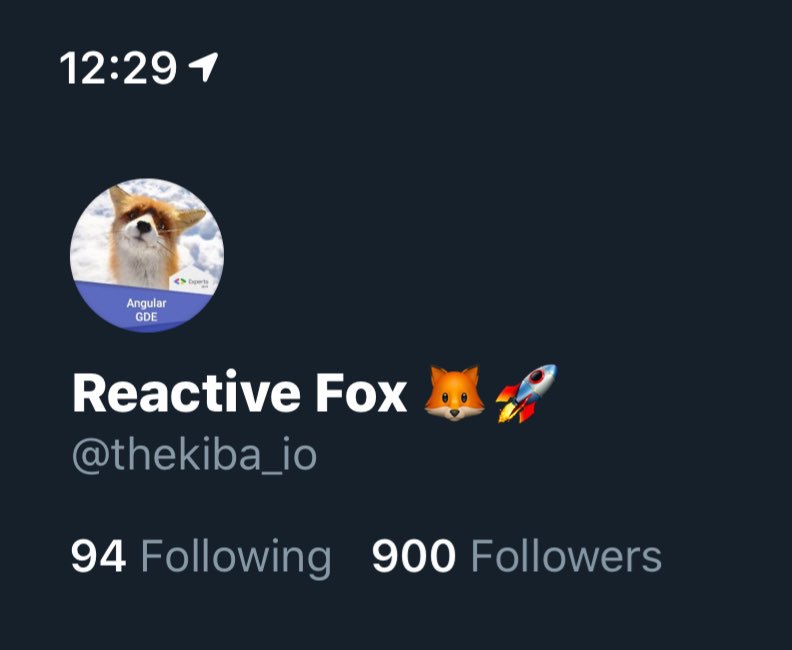
Task: Tap the location arrow icon in status bar
Action: 203,67
